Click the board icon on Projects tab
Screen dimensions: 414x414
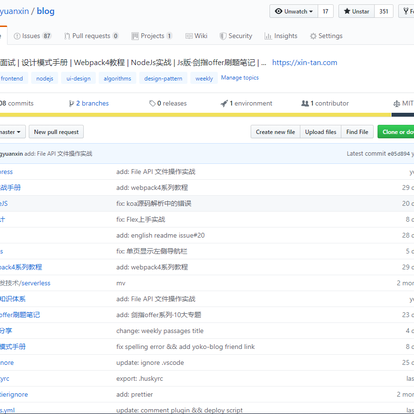pyautogui.click(x=135, y=36)
